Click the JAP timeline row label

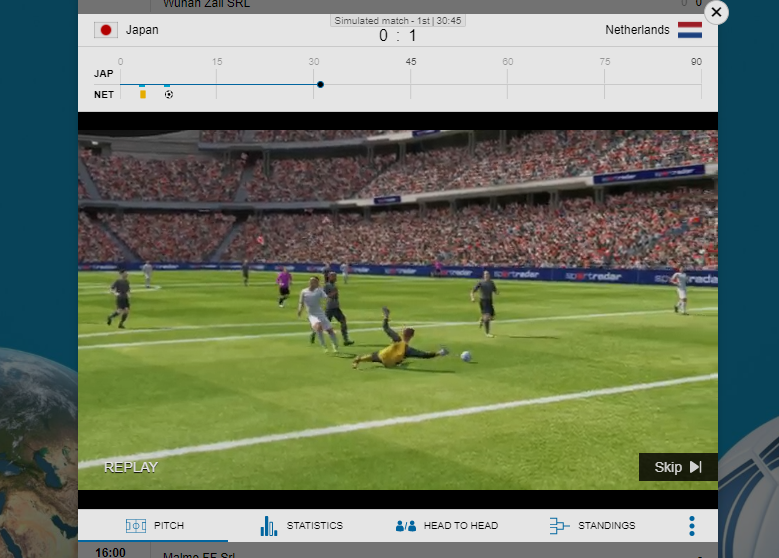(x=103, y=74)
